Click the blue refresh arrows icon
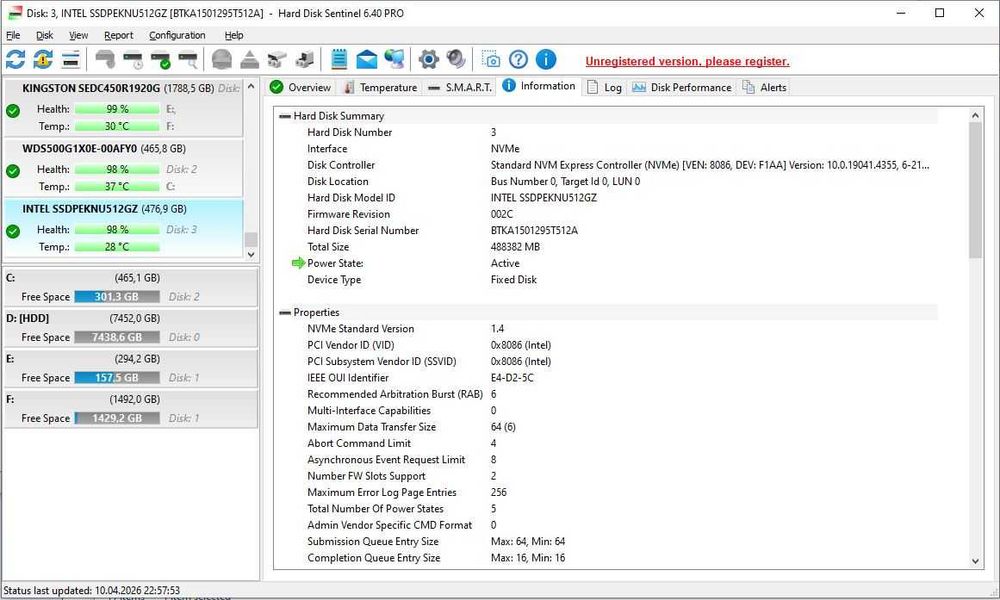The height and width of the screenshot is (600, 1000). 15,60
